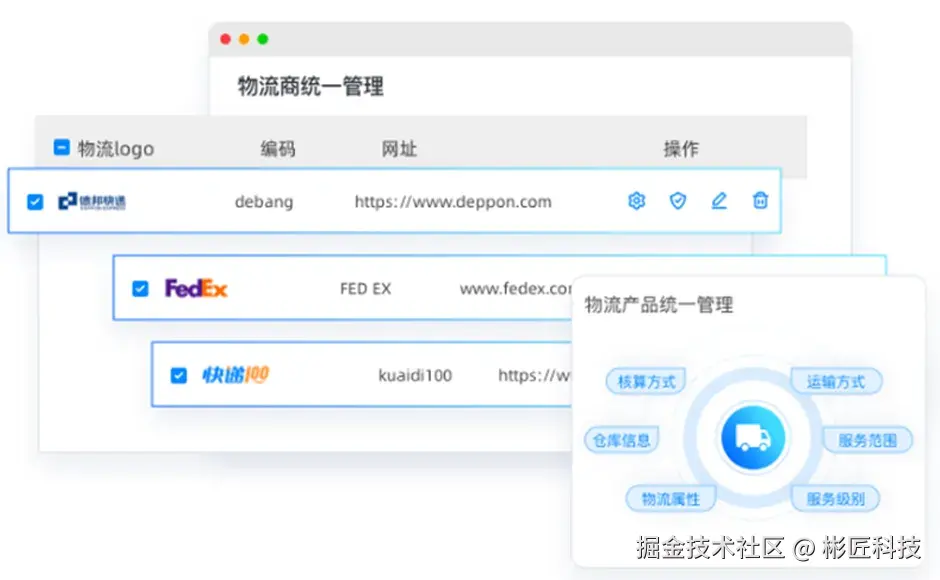Select the 服务级别 tag bubble
Image resolution: width=940 pixels, height=580 pixels.
[835, 498]
